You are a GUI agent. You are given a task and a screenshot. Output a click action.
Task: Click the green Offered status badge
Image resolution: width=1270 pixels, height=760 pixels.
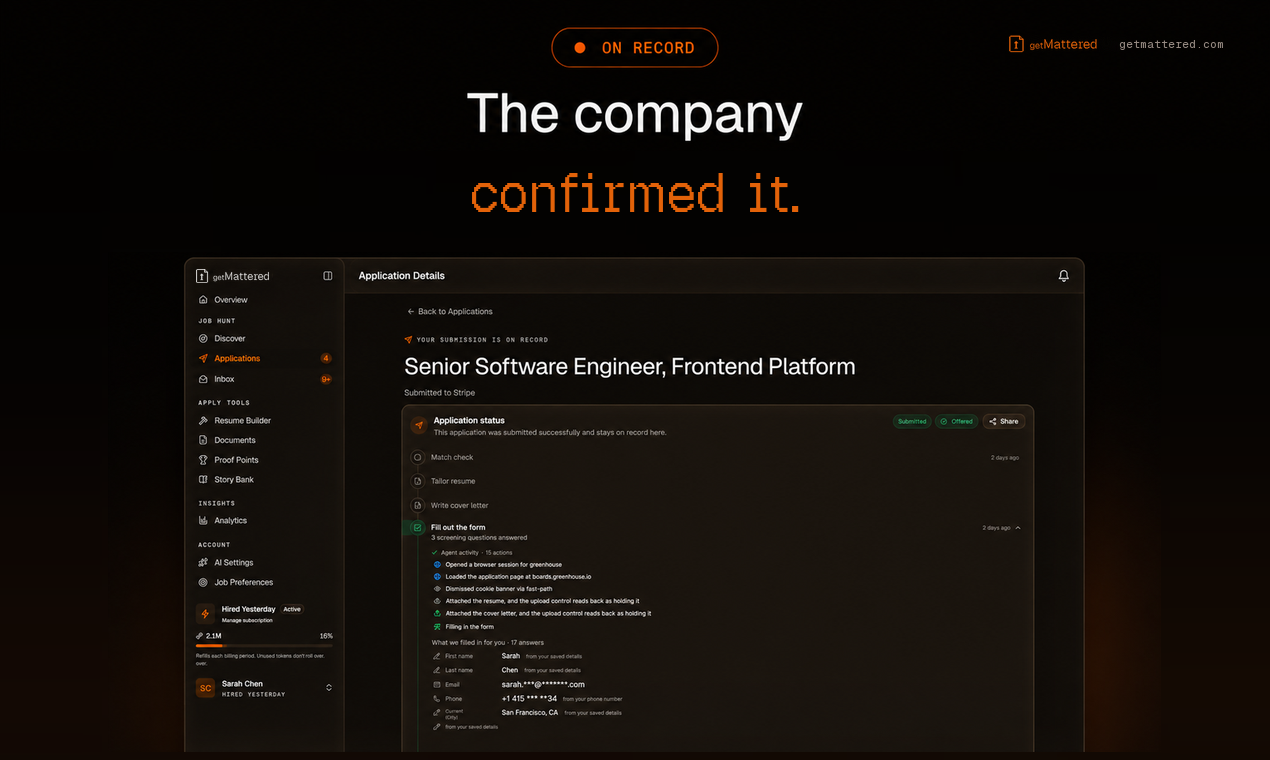[956, 422]
